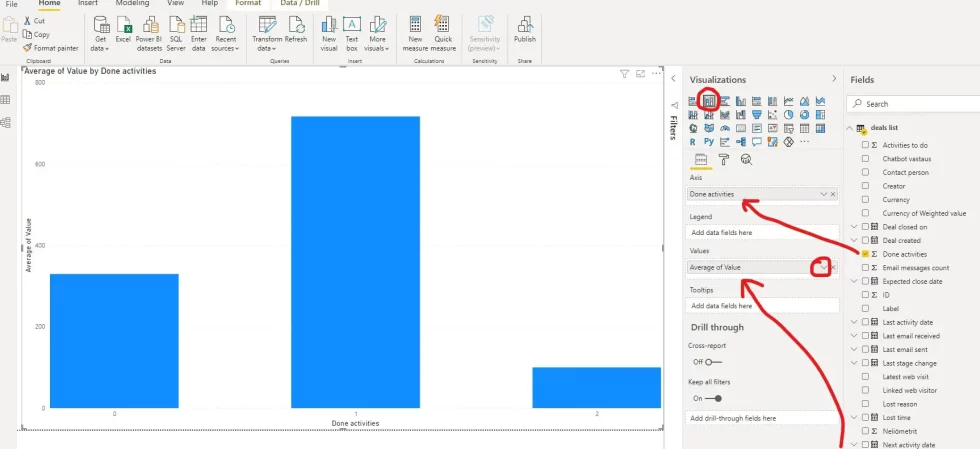Check the Contact person field
Viewport: 980px width, 449px height.
click(x=866, y=172)
